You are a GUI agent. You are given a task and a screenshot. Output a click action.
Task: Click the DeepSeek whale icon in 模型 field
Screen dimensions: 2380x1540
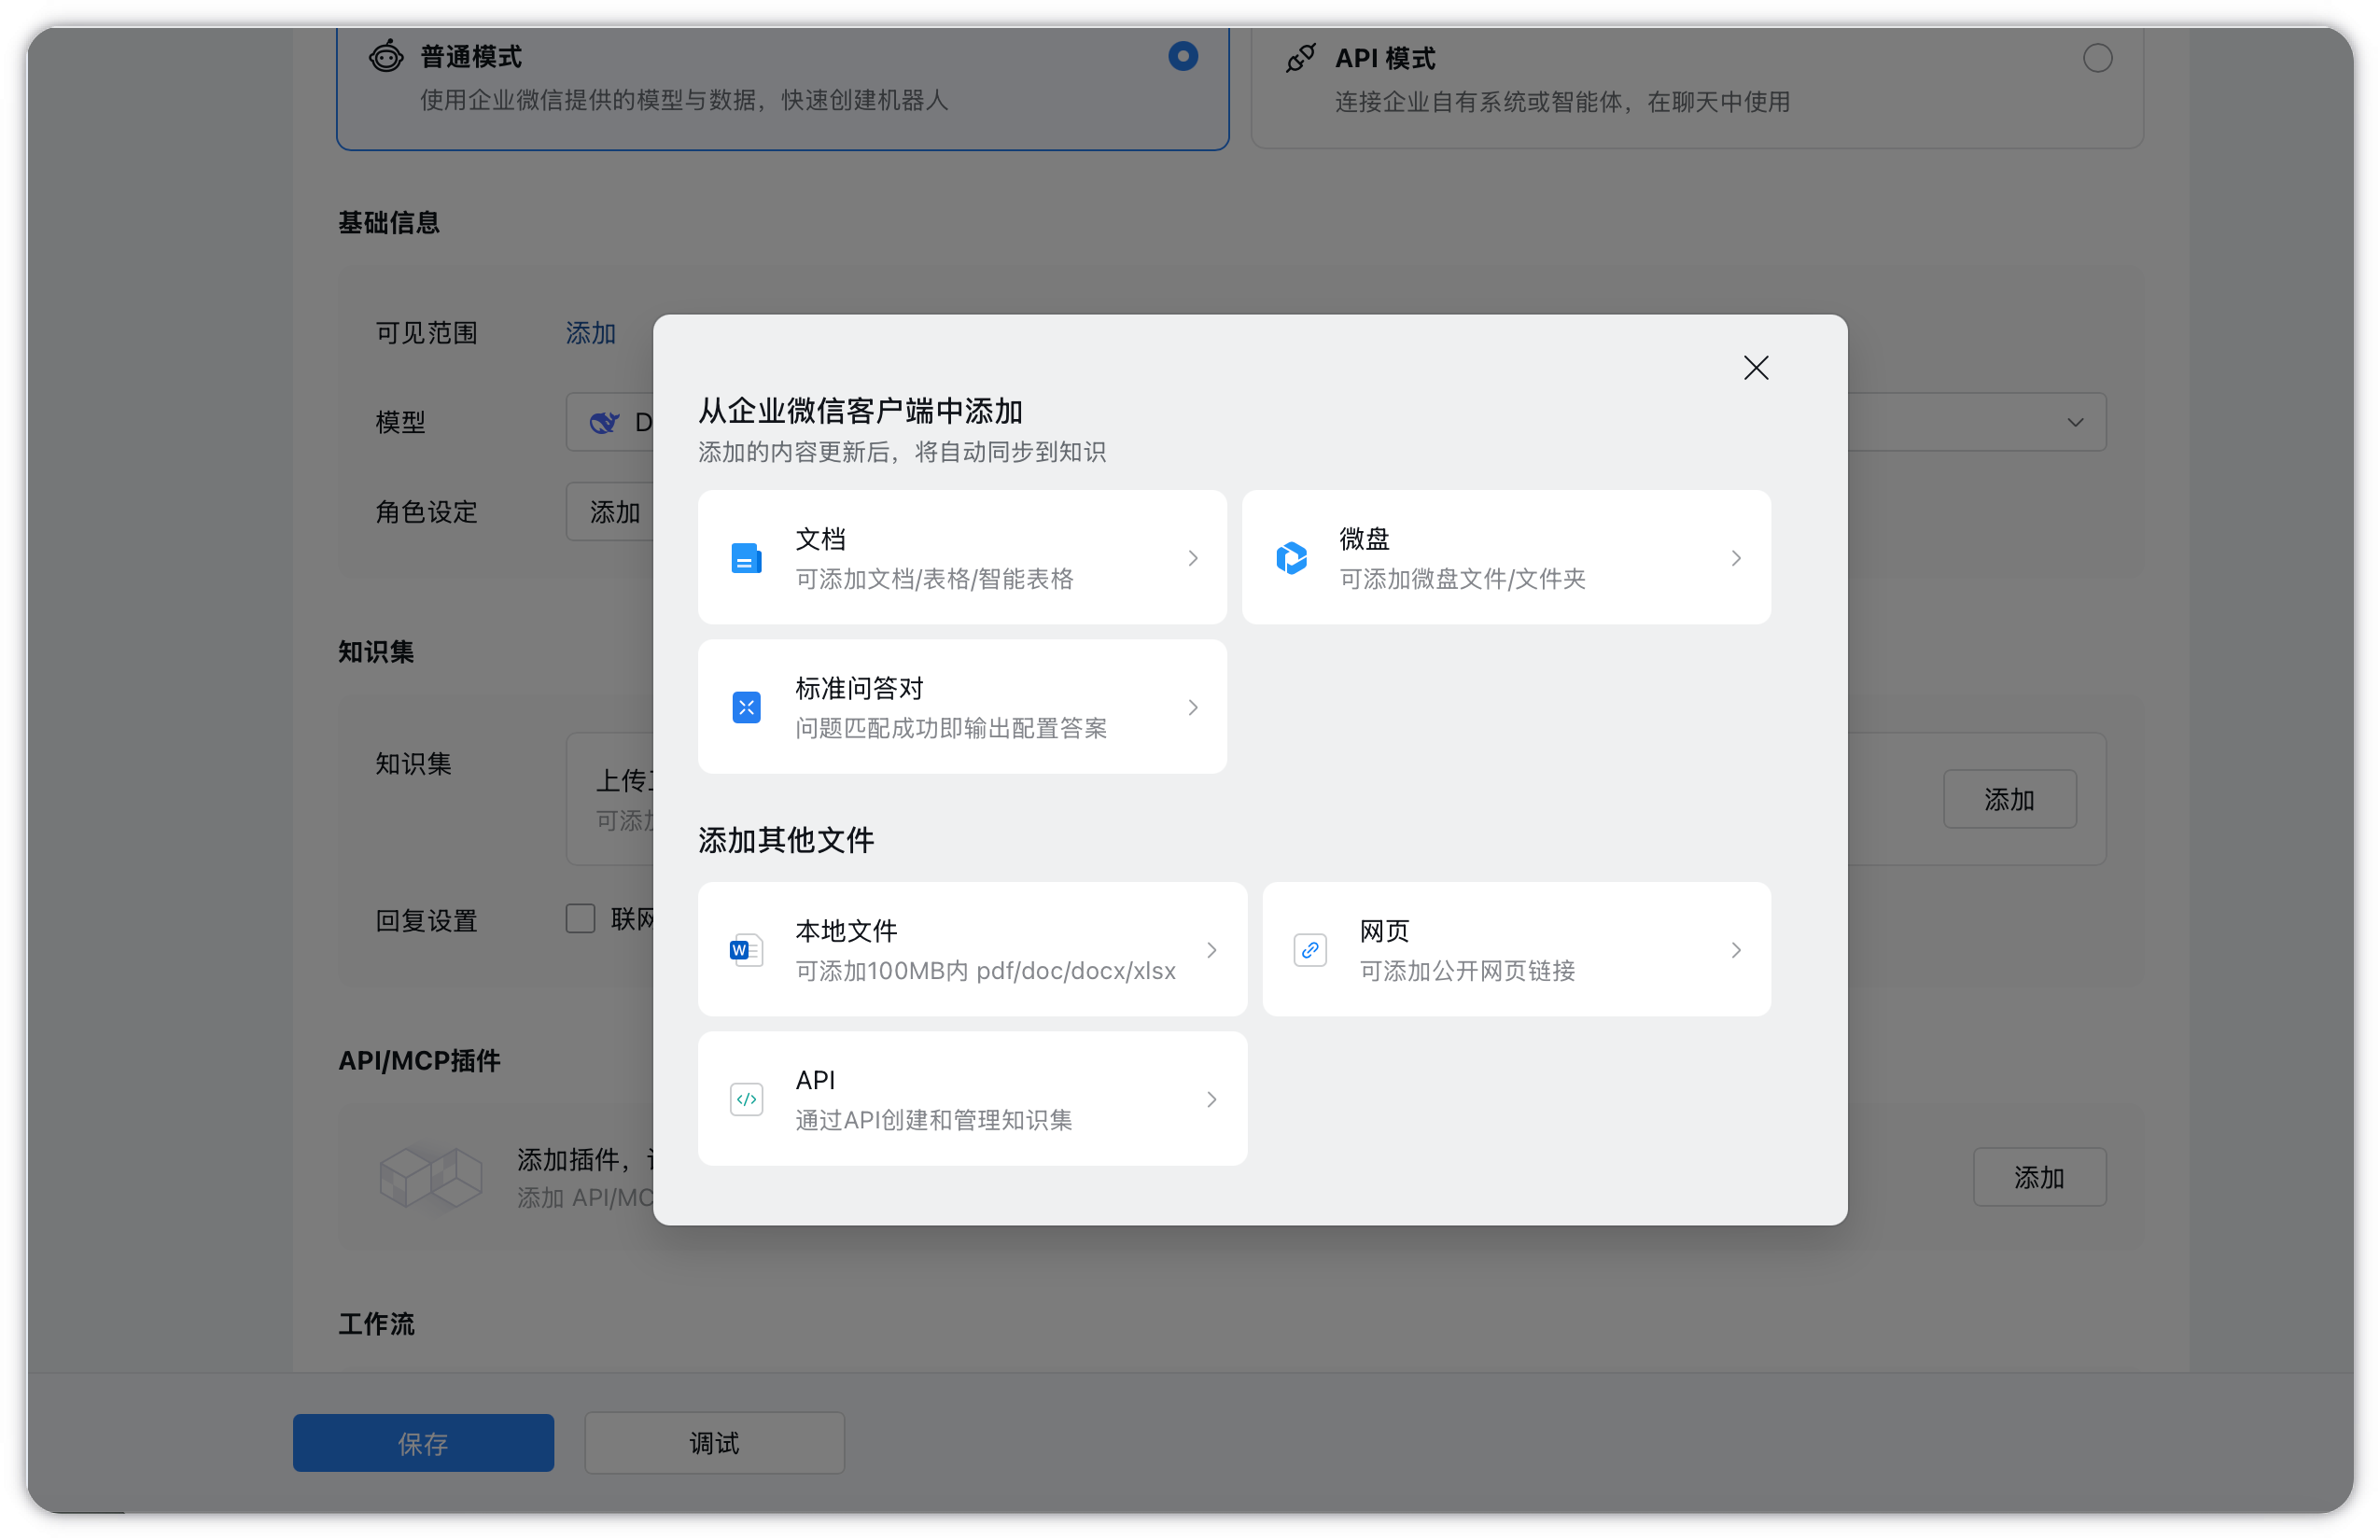[x=604, y=422]
